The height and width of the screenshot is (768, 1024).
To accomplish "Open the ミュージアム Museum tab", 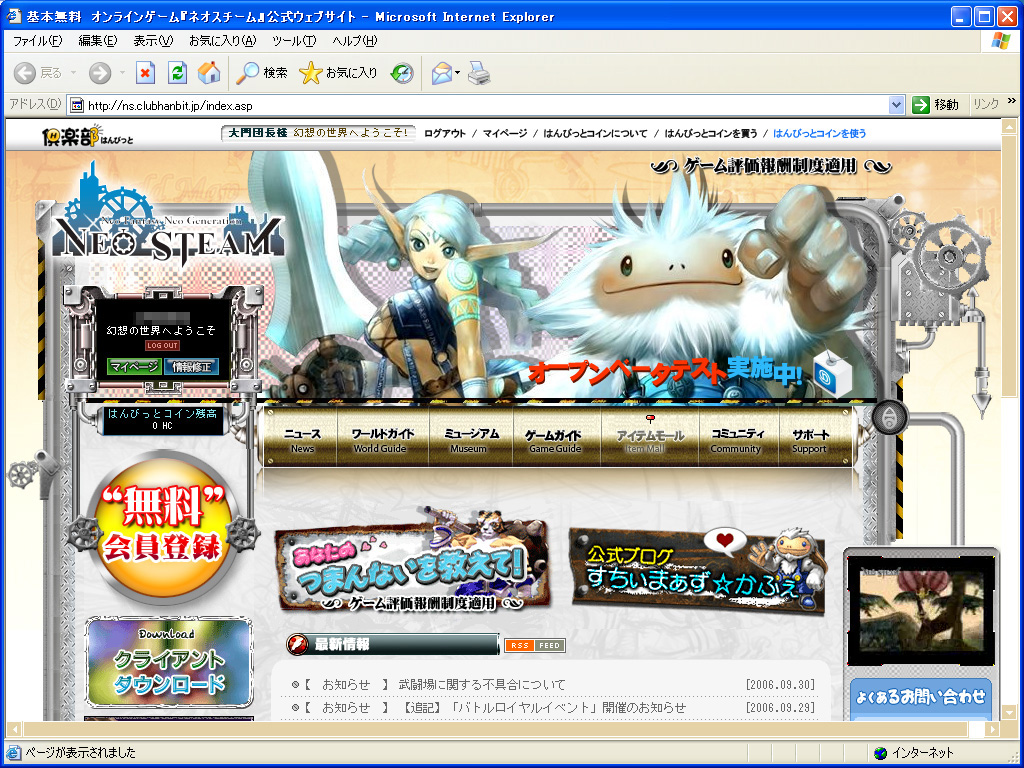I will click(x=471, y=440).
